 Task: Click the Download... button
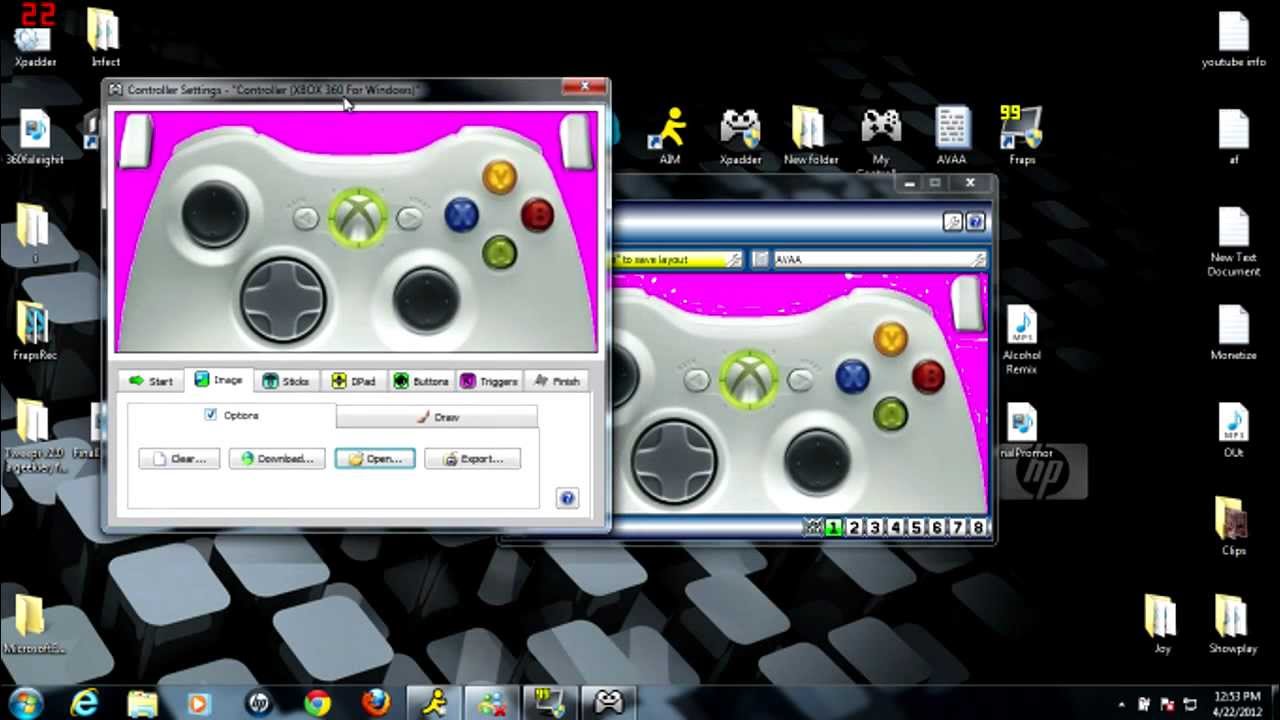[x=277, y=459]
